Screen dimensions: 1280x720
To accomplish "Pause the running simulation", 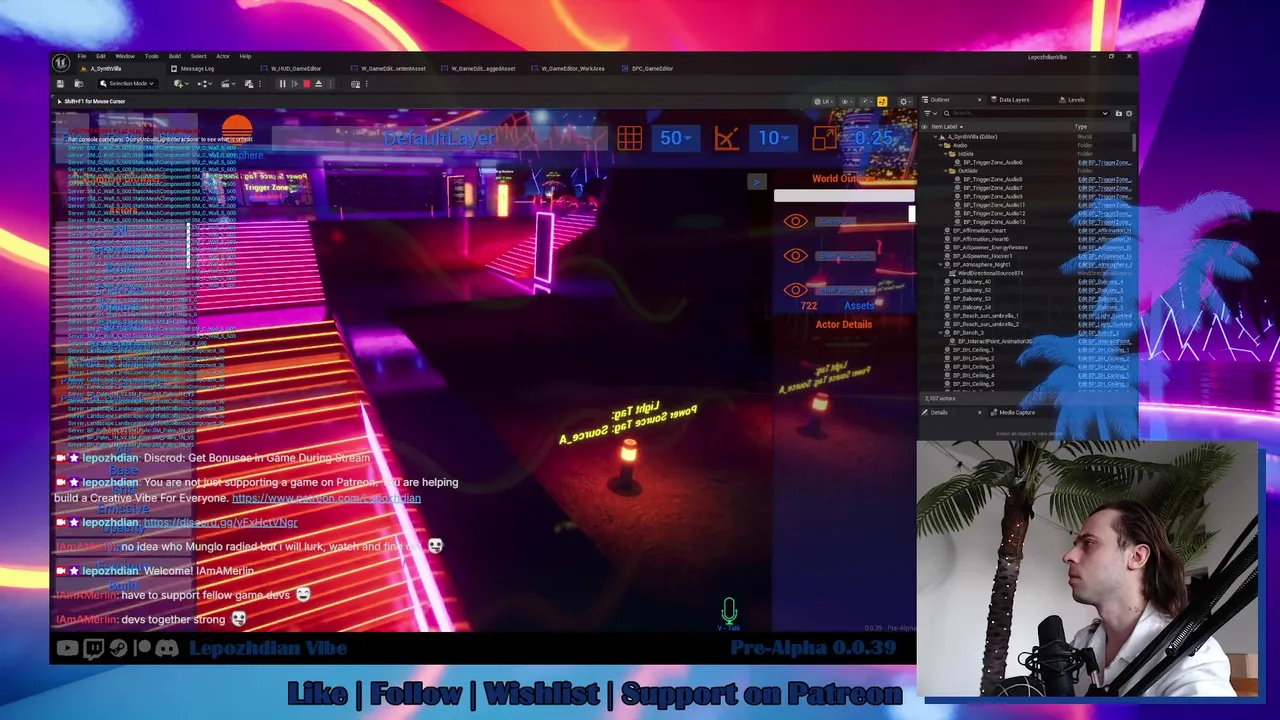I will [282, 84].
